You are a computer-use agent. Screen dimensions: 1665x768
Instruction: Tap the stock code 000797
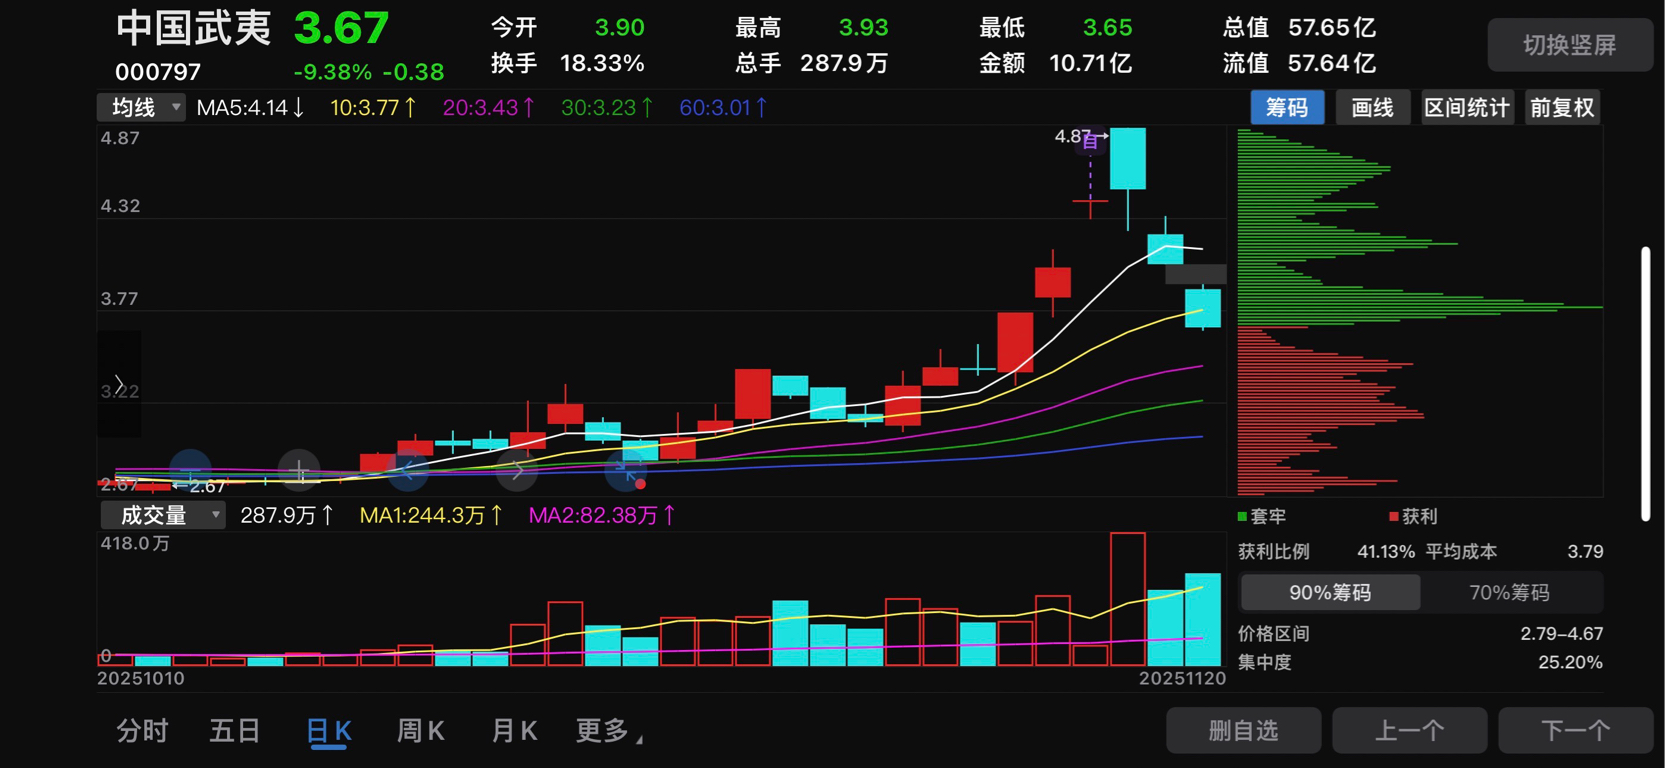(x=158, y=72)
